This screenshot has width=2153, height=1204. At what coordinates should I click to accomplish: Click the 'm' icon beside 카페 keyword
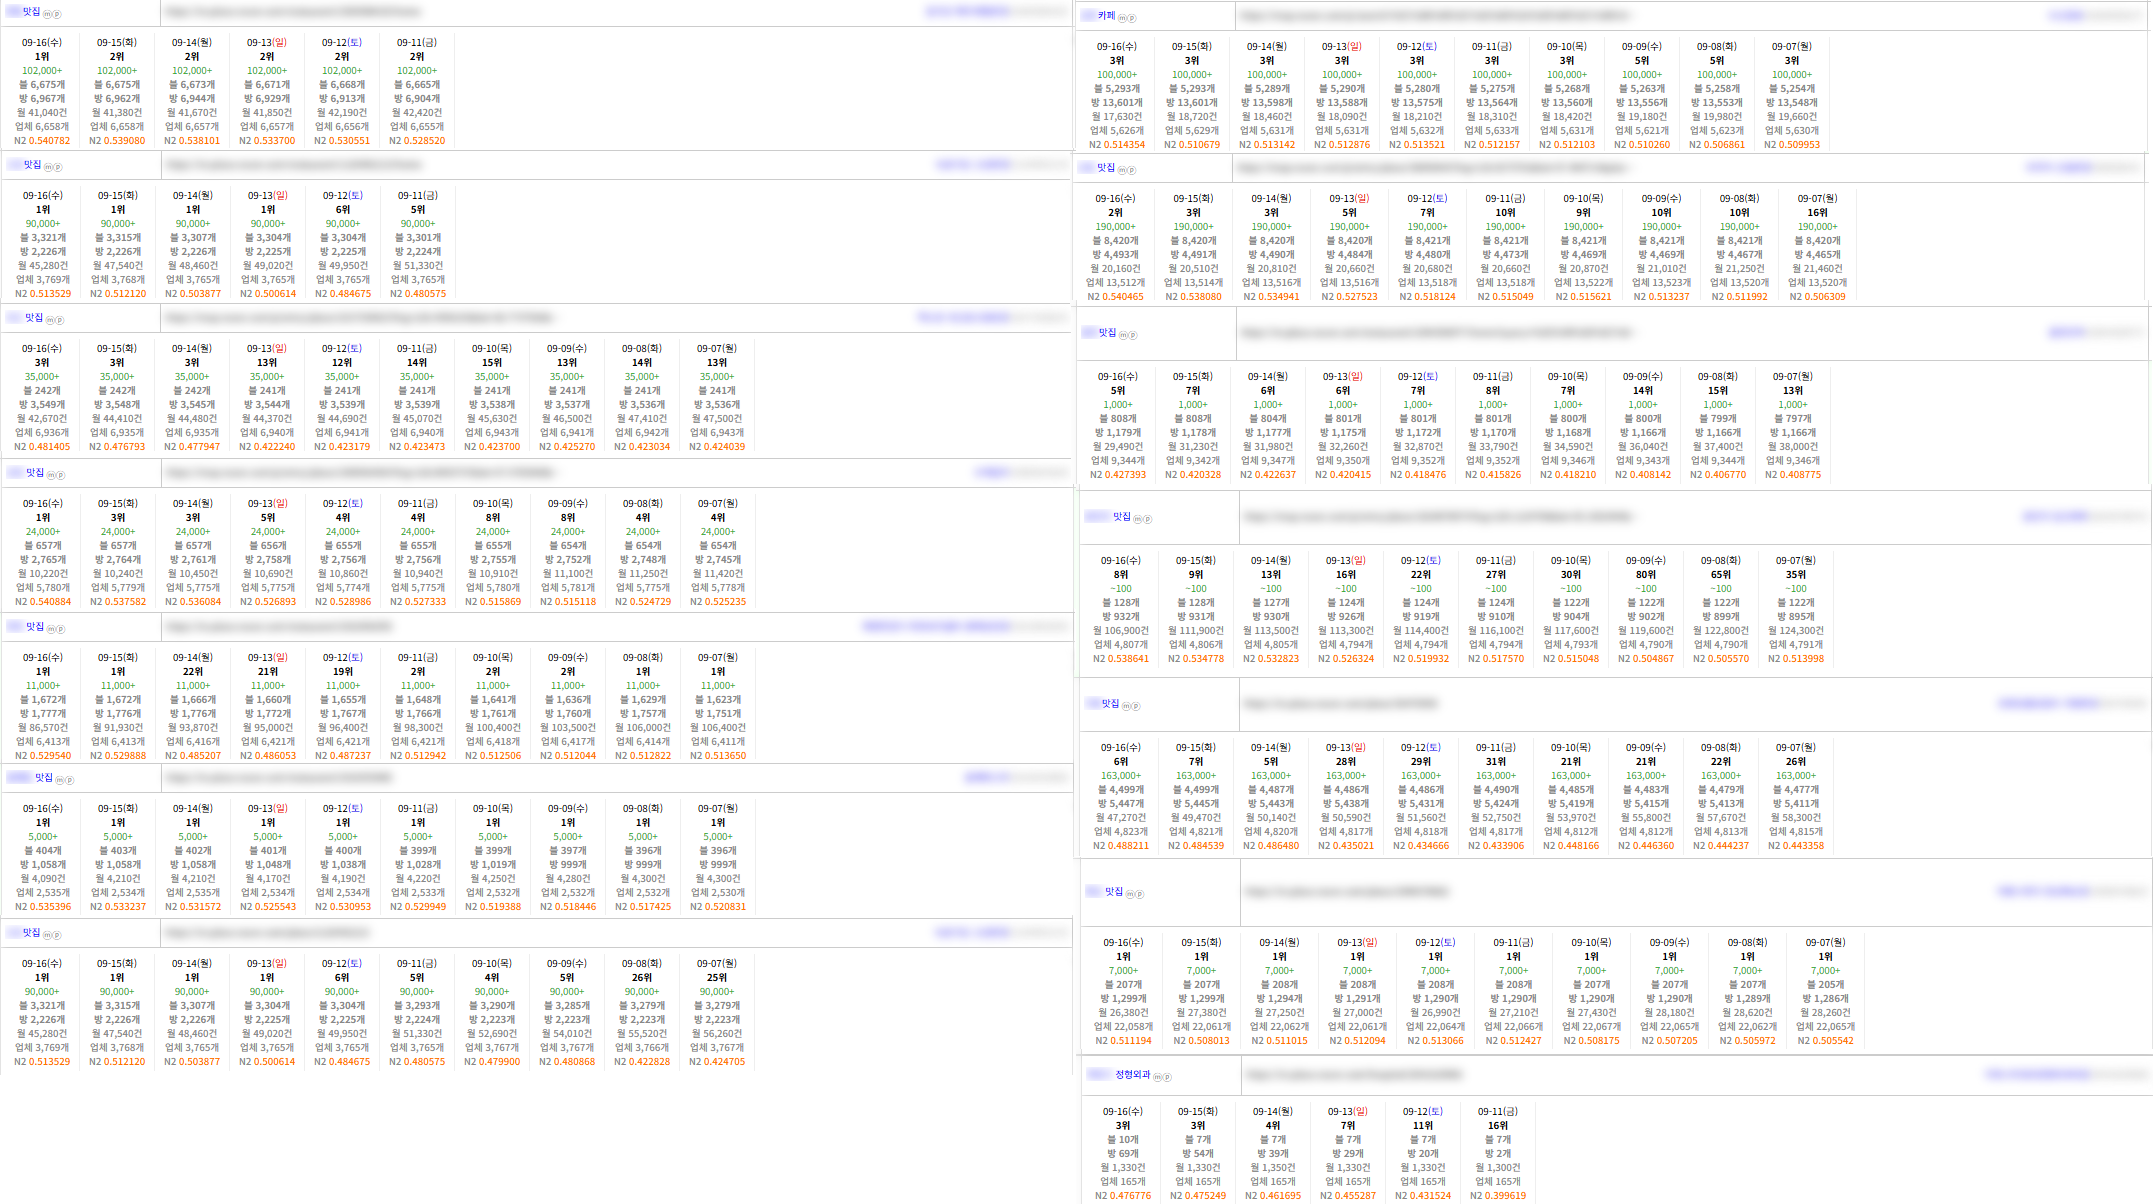click(x=1122, y=18)
